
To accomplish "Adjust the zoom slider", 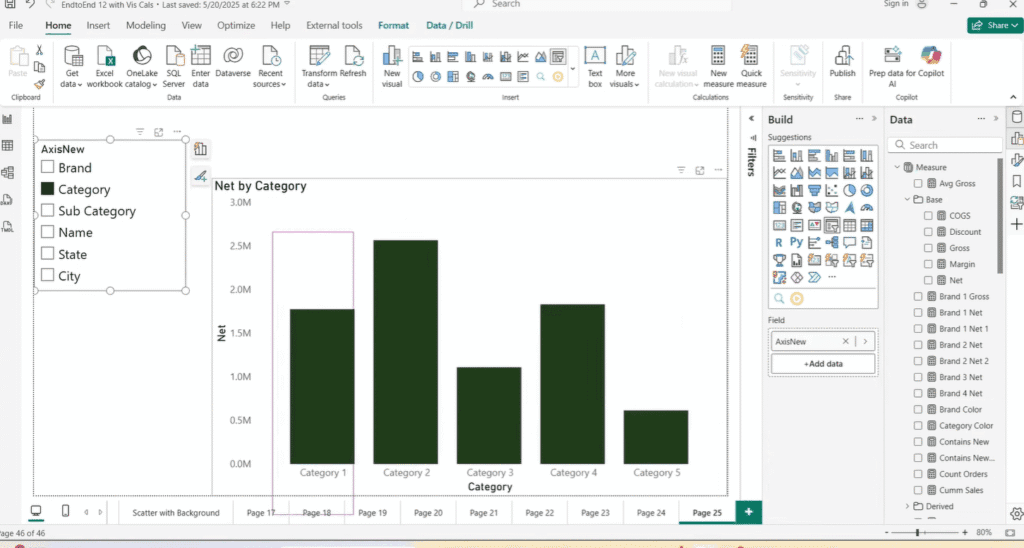I will click(x=918, y=533).
